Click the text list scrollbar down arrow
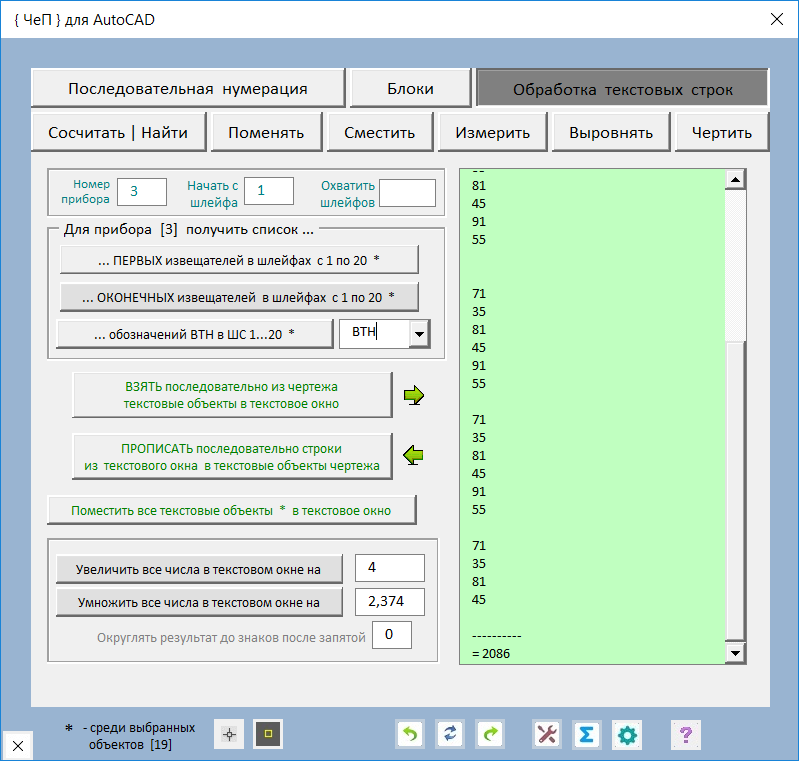This screenshot has width=799, height=761. pos(736,653)
